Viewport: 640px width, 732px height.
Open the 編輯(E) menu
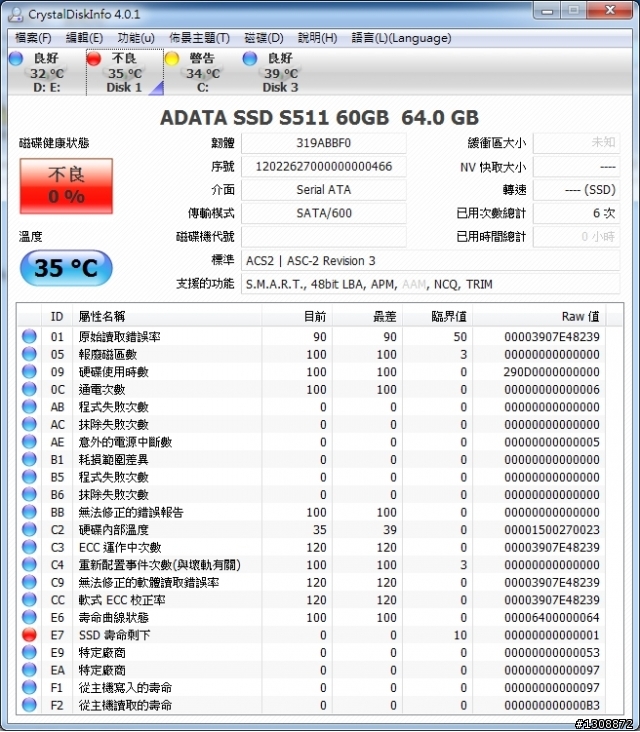pos(84,38)
